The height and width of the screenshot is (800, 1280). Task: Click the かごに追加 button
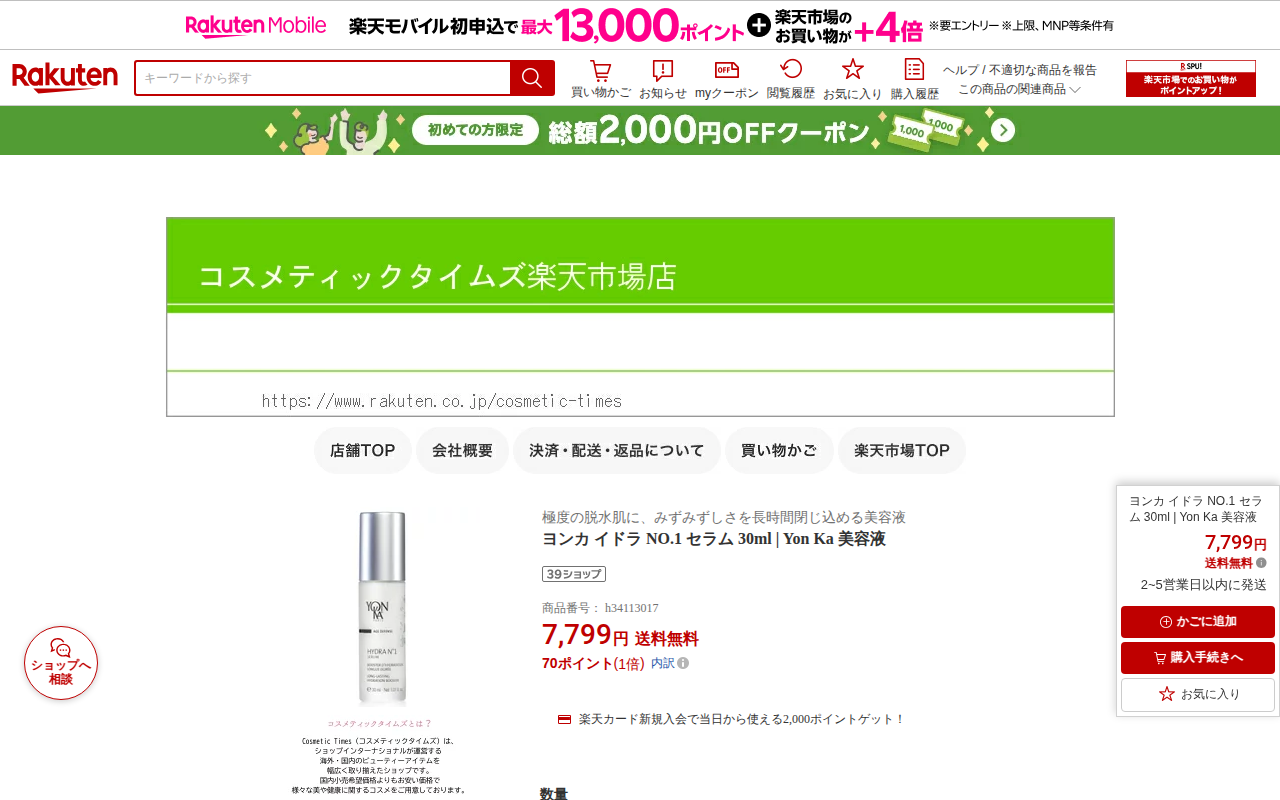coord(1198,622)
